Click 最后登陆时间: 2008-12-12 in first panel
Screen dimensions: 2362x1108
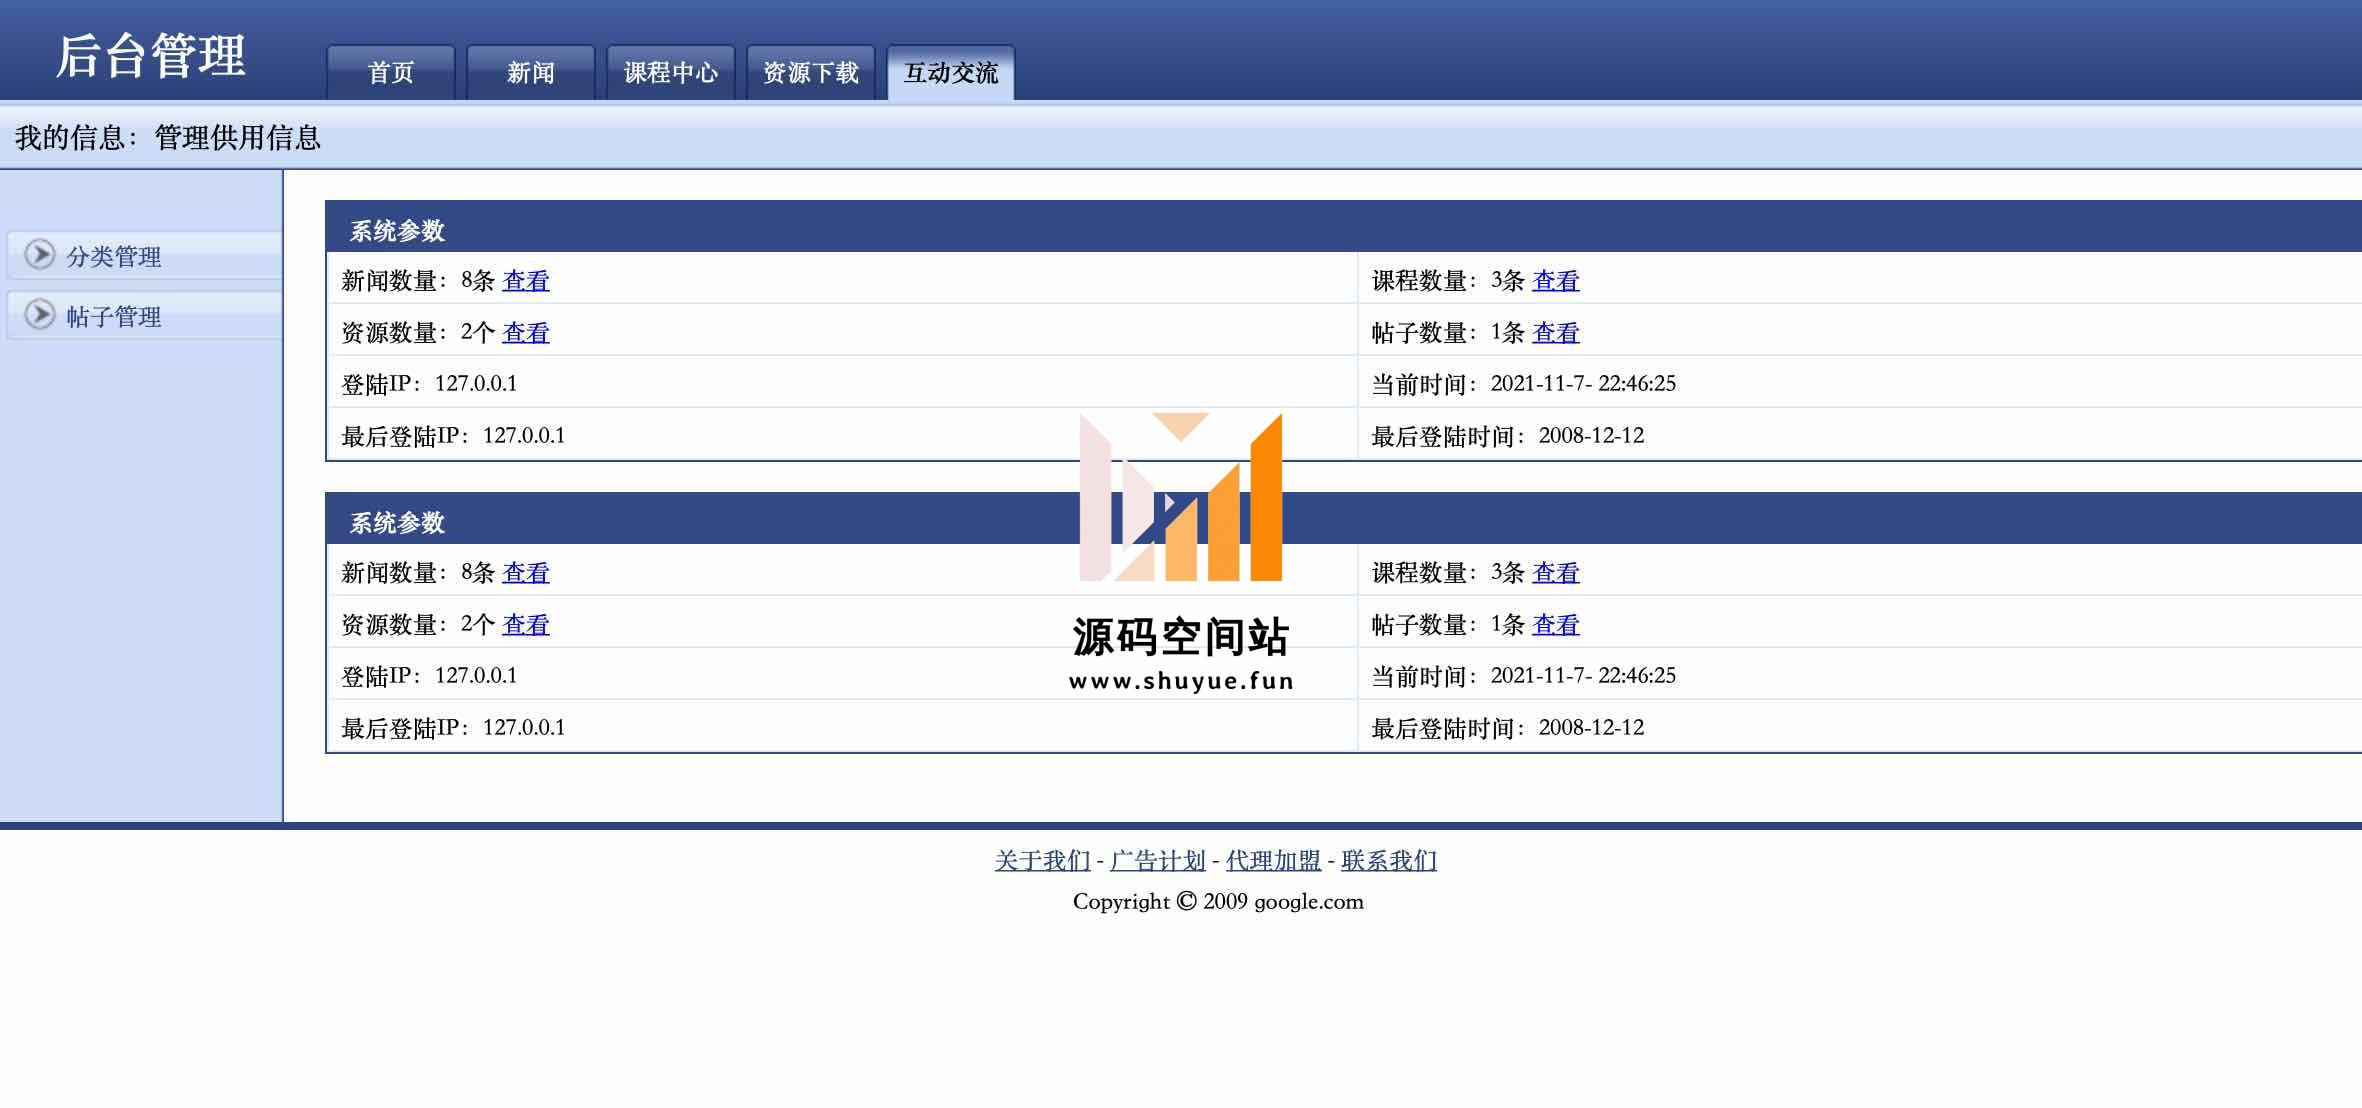click(x=1508, y=436)
